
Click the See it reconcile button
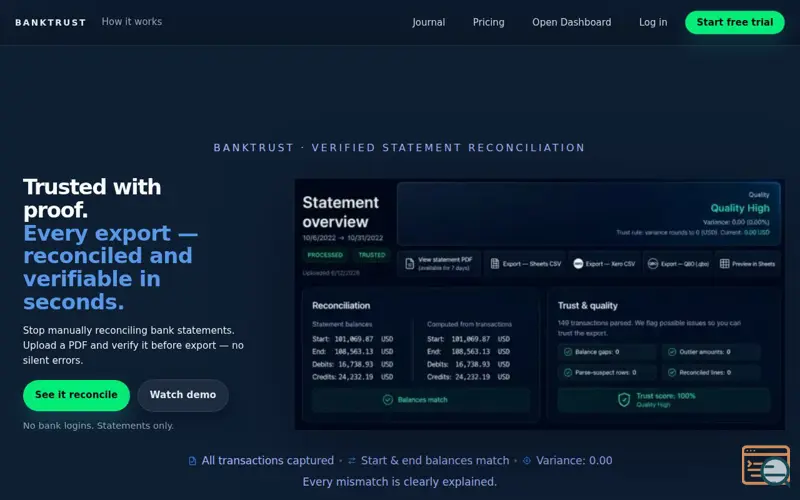tap(76, 395)
